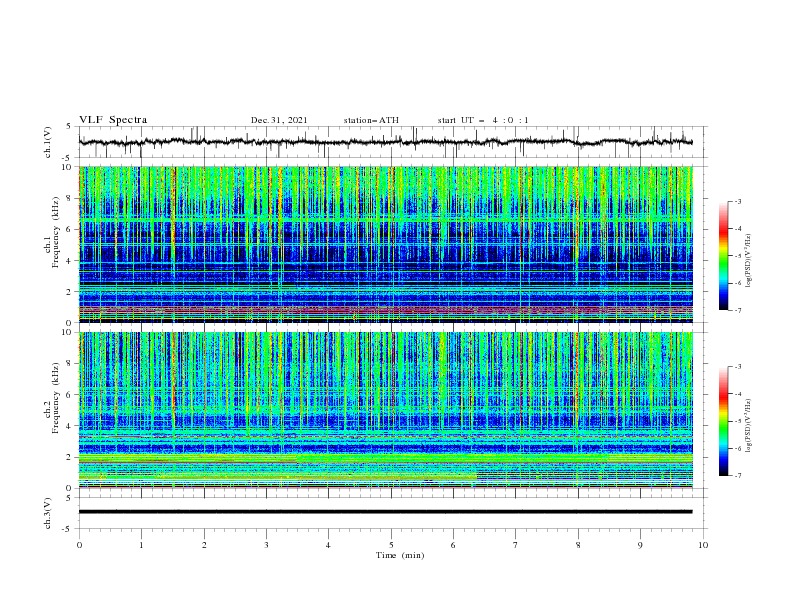The image size is (792, 612).
Task: Click the "10" tick on the time axis
Action: [x=703, y=545]
